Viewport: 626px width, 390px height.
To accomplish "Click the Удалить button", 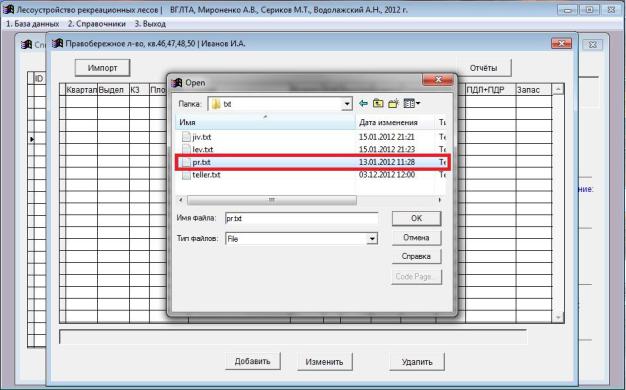I will pos(417,362).
